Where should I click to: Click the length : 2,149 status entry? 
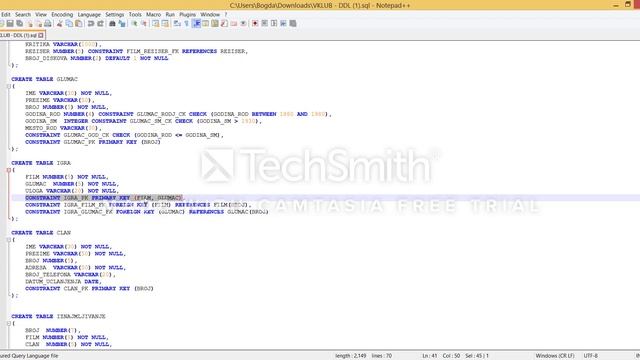[350, 356]
